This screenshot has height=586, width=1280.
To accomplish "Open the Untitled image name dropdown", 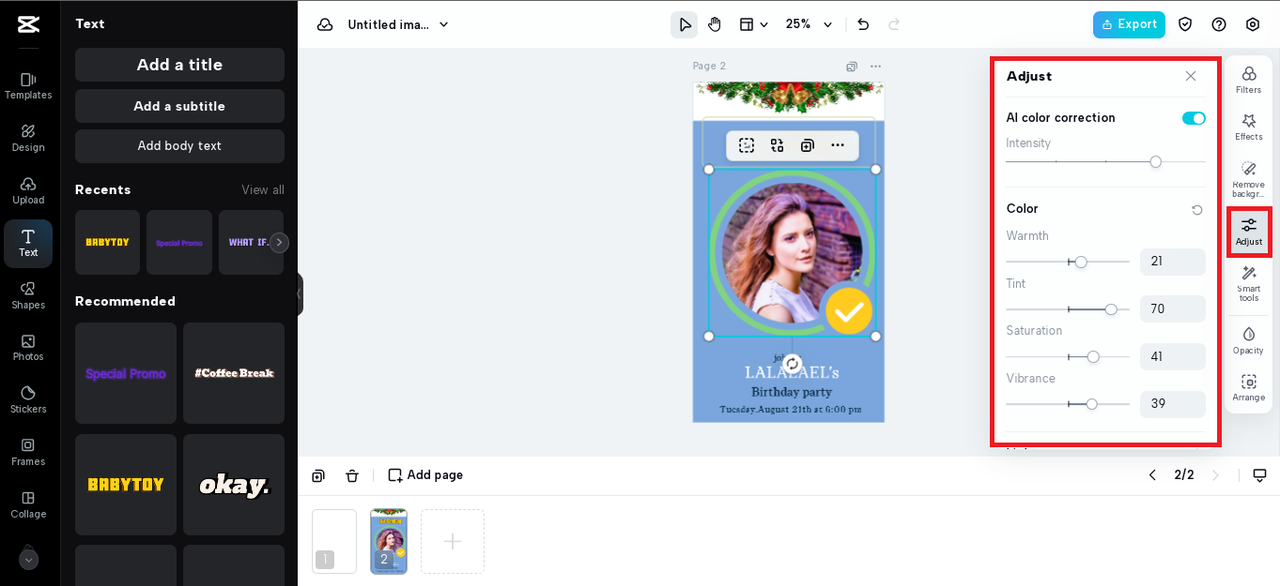I will [x=398, y=24].
